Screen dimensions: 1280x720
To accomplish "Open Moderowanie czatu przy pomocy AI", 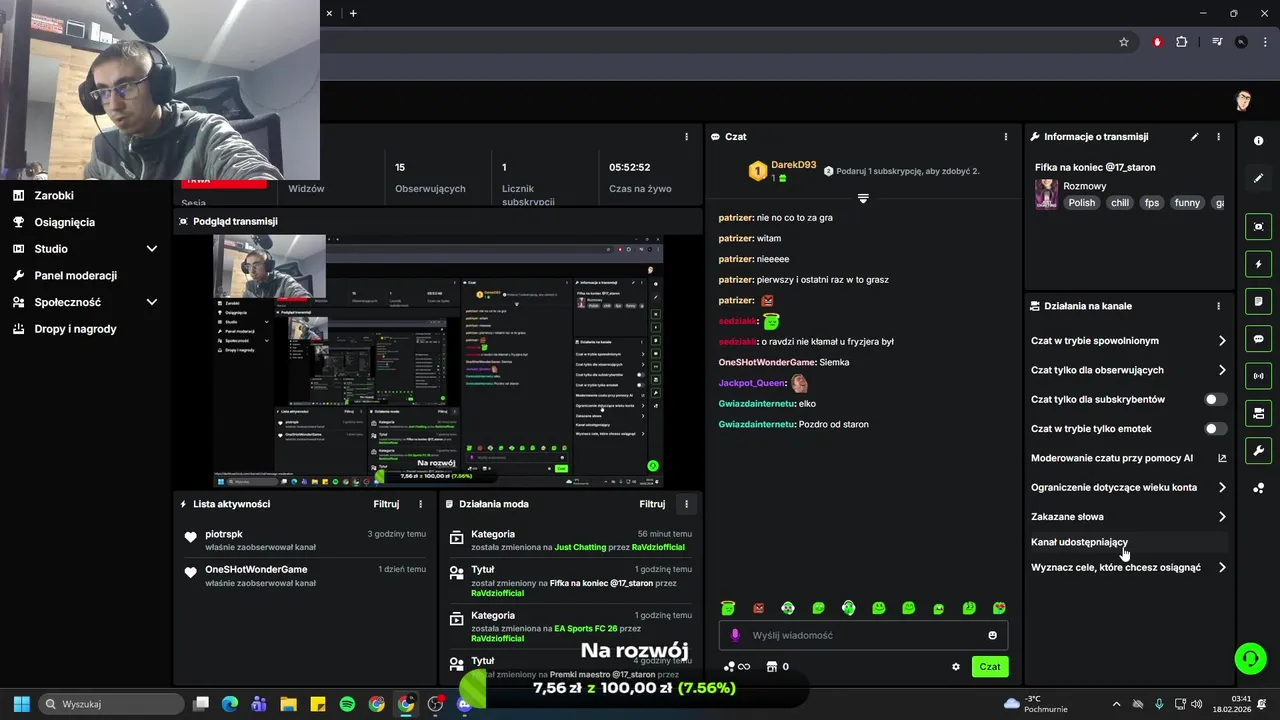I will [1129, 458].
